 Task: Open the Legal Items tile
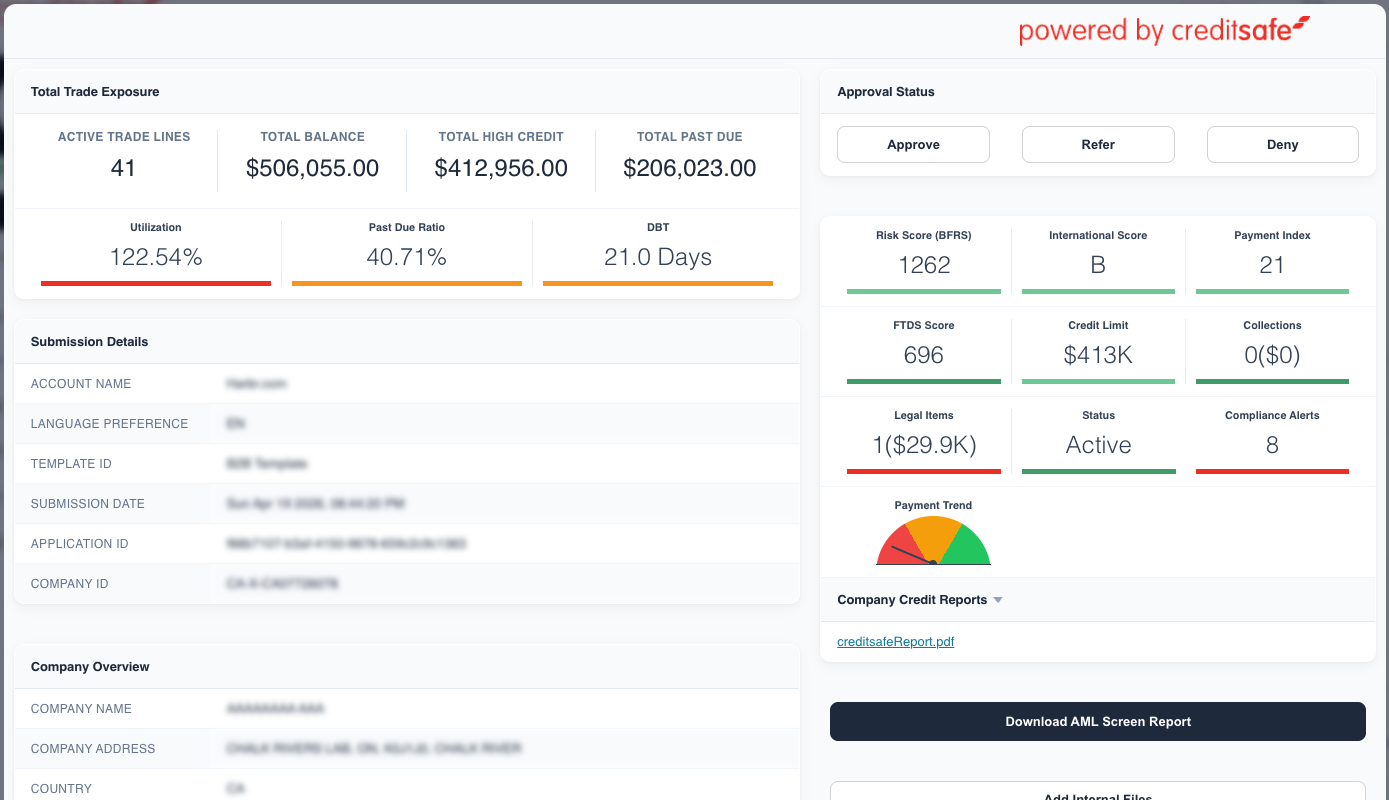coord(923,437)
